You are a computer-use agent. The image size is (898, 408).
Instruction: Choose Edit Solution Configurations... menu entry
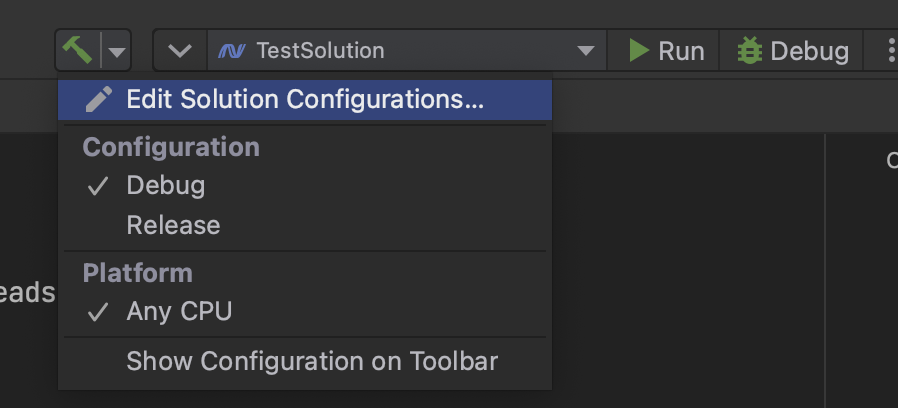coord(305,100)
